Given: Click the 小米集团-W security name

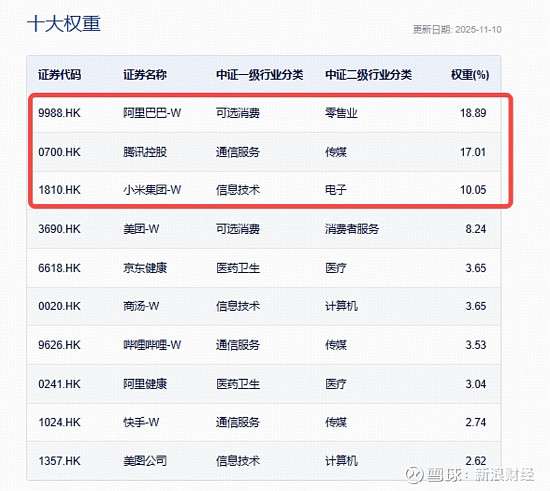Looking at the screenshot, I should [152, 190].
